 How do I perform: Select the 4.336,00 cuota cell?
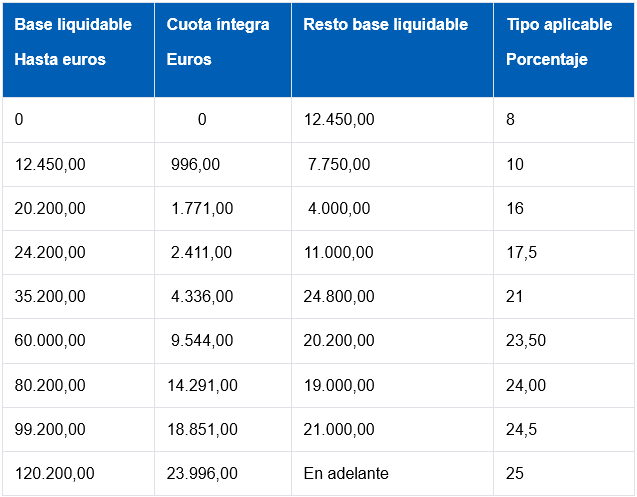(202, 296)
